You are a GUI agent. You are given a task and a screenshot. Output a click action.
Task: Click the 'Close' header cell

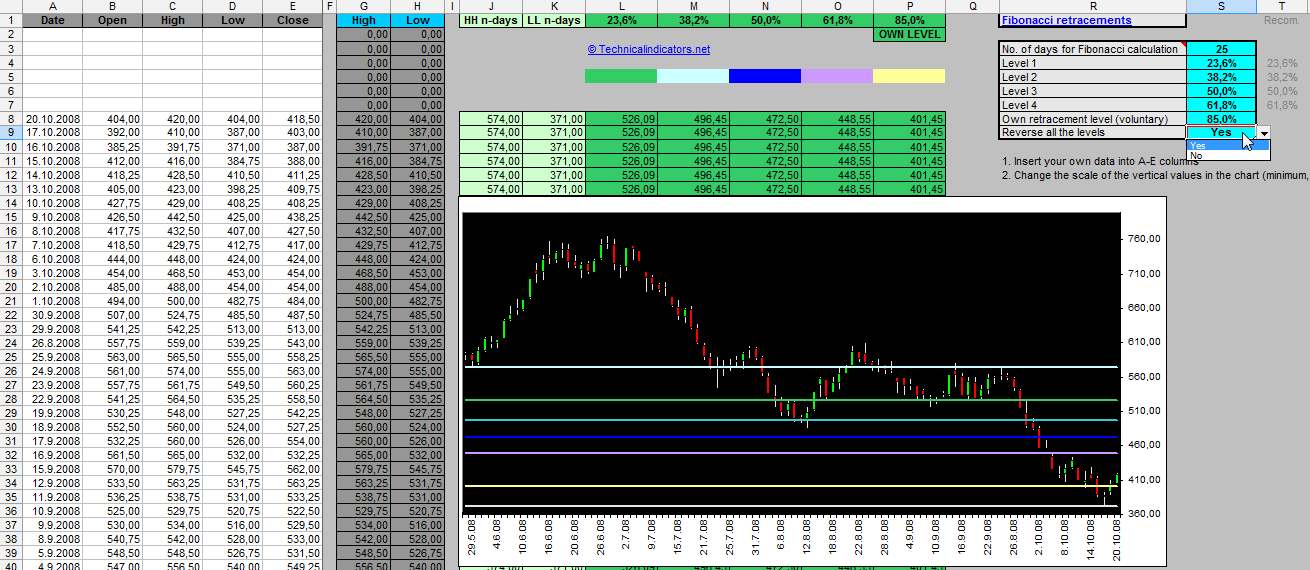[293, 20]
